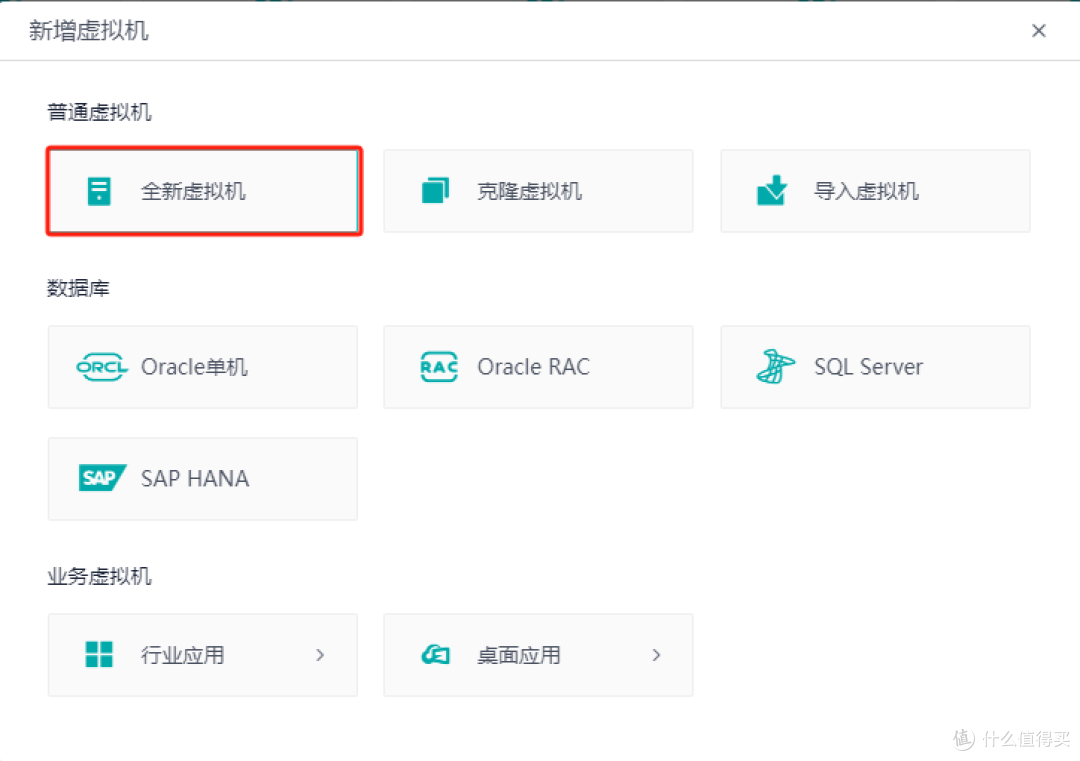
Task: Click the 导入虚拟机 download icon
Action: 772,190
